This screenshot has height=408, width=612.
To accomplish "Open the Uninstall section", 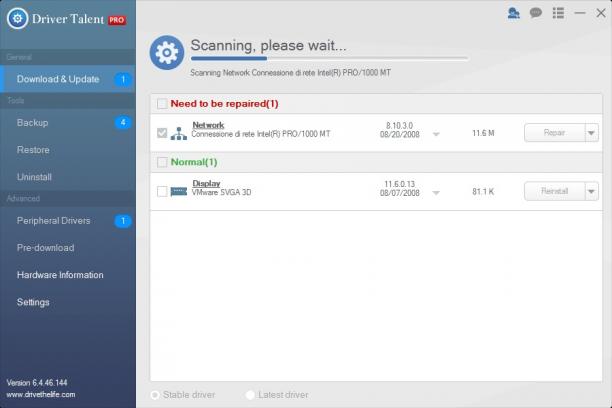I will (x=68, y=177).
